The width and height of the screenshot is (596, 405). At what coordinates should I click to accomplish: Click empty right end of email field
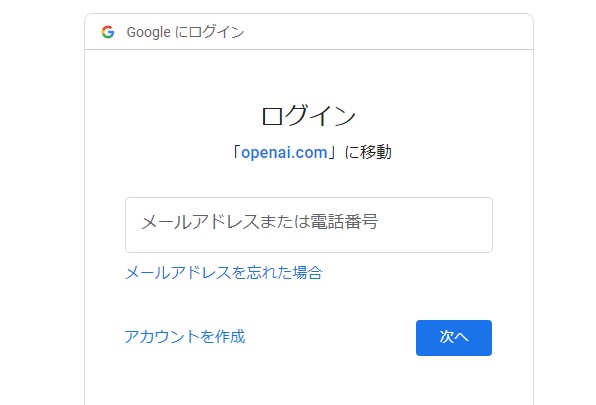coord(437,225)
